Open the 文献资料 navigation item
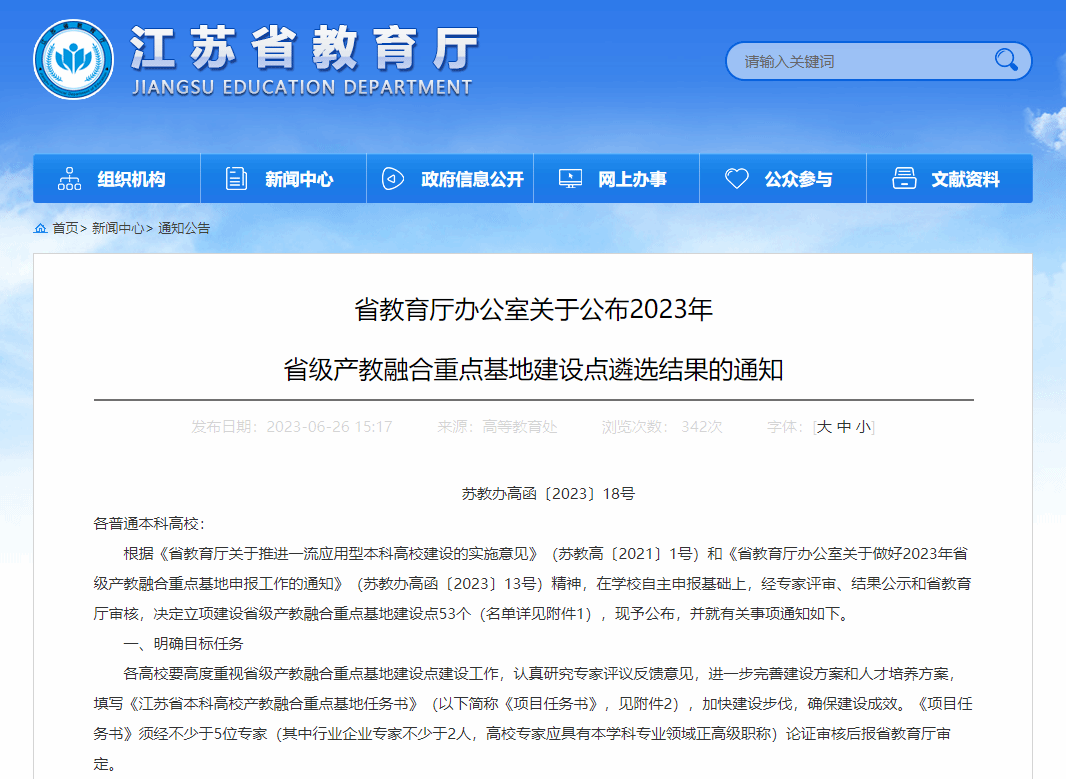Screen dimensions: 1066x779 point(965,180)
